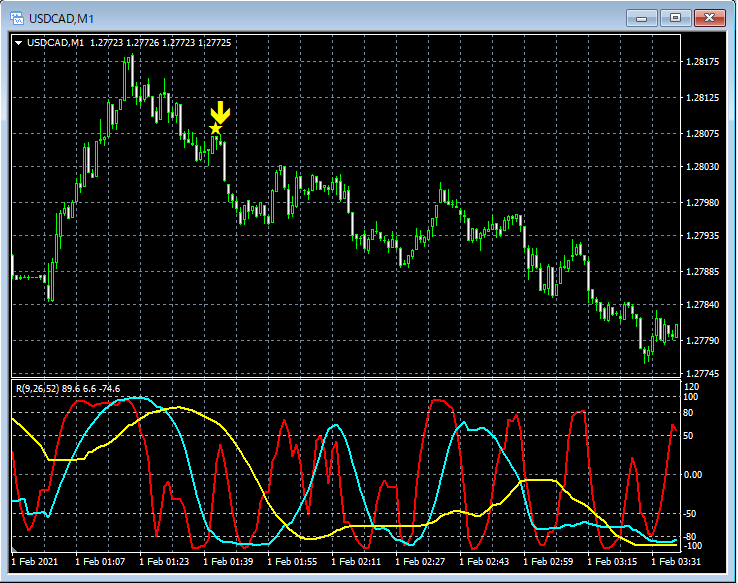Click the 1 Feb 02:59 time label
The width and height of the screenshot is (738, 583).
(548, 561)
